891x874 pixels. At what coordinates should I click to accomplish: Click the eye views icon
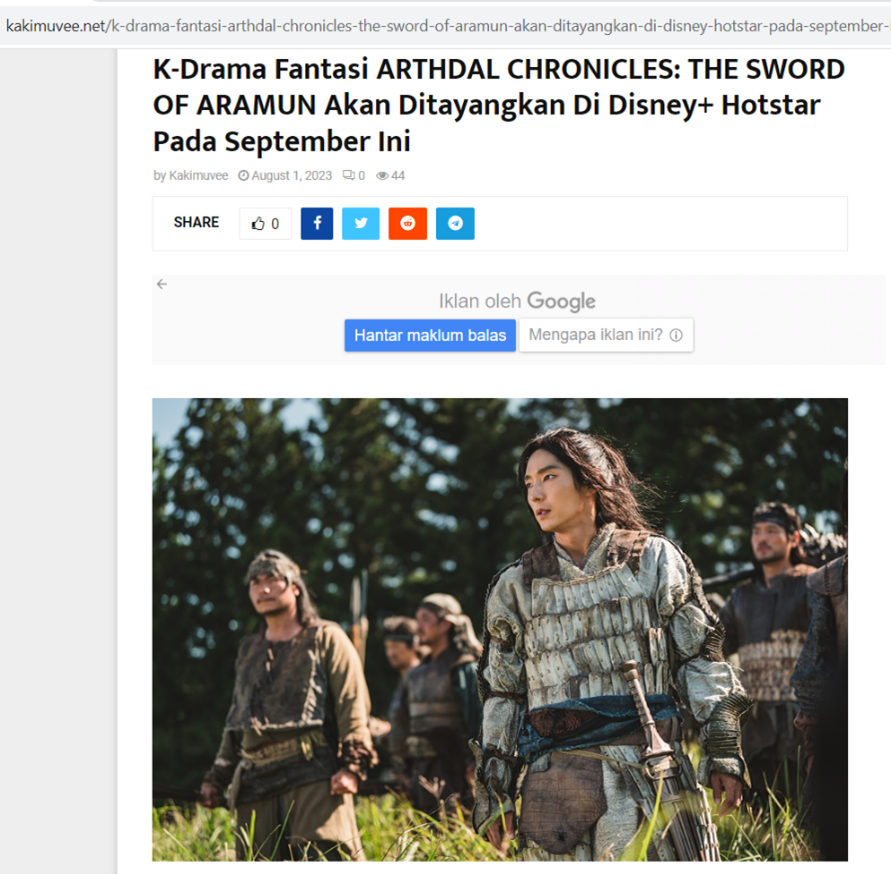pos(382,176)
